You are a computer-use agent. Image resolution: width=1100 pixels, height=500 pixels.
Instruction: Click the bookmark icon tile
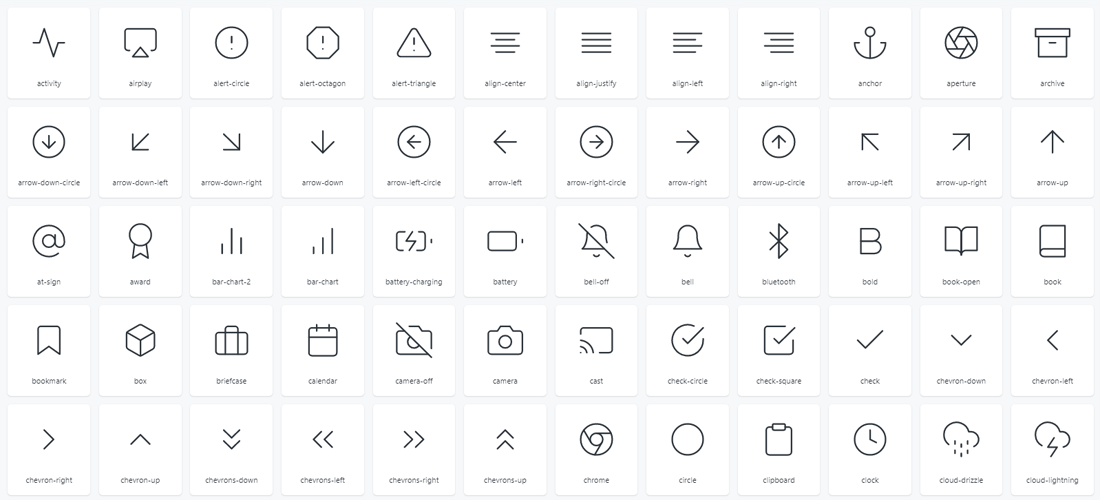[49, 341]
